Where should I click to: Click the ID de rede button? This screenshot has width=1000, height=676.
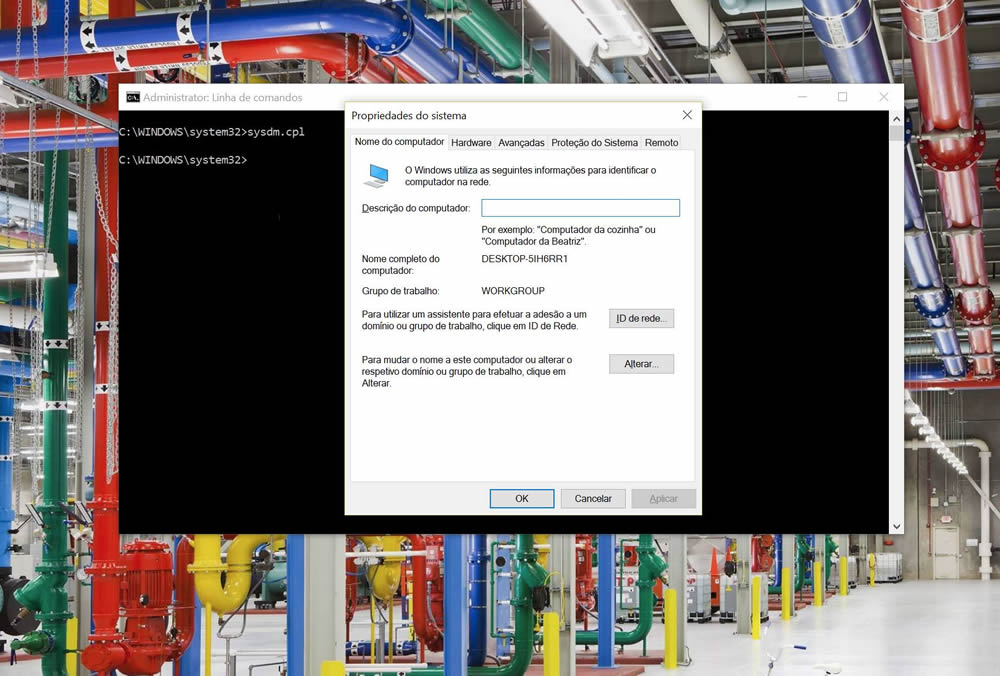point(642,317)
